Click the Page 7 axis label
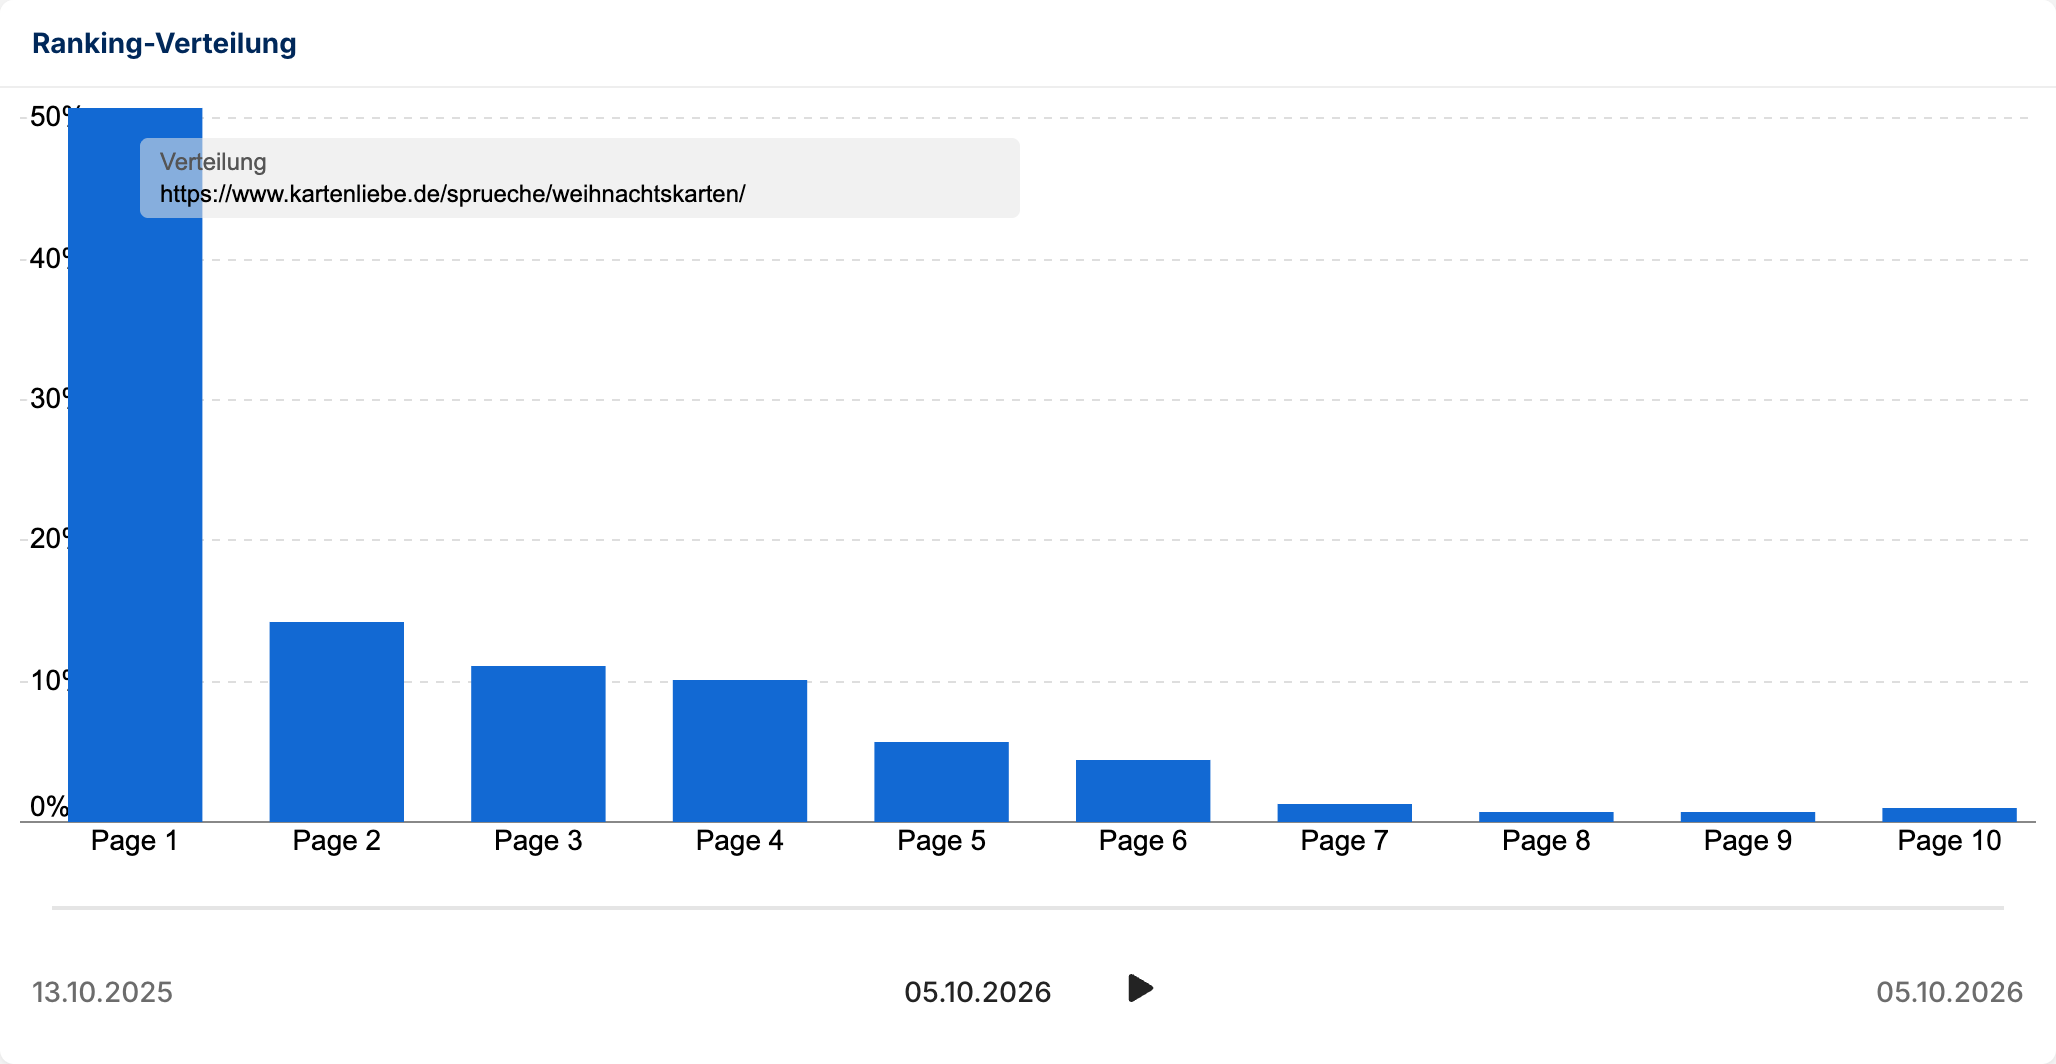 coord(1345,841)
